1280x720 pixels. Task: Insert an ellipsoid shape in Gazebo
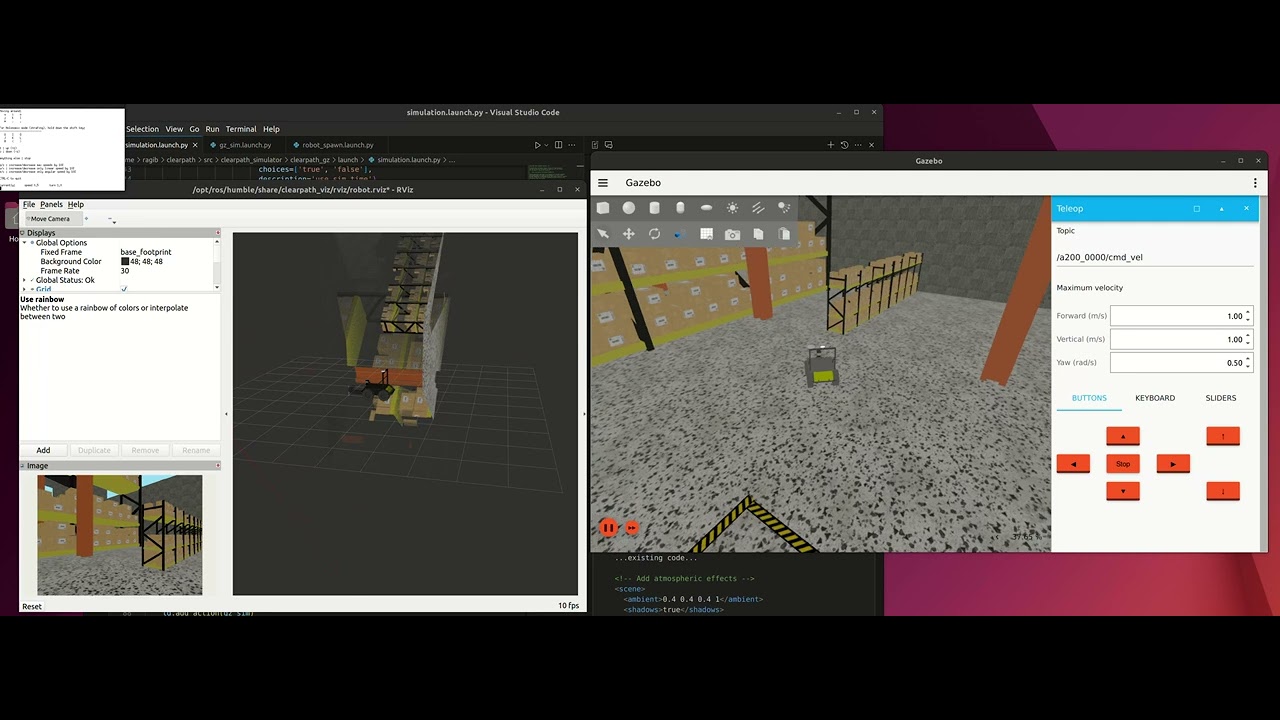(707, 208)
